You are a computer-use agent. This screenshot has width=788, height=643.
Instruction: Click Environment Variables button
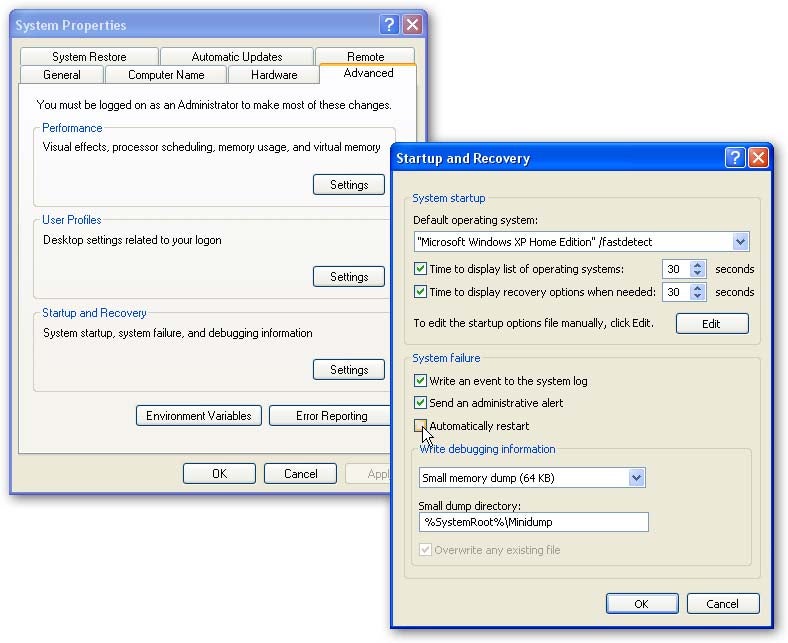click(199, 416)
